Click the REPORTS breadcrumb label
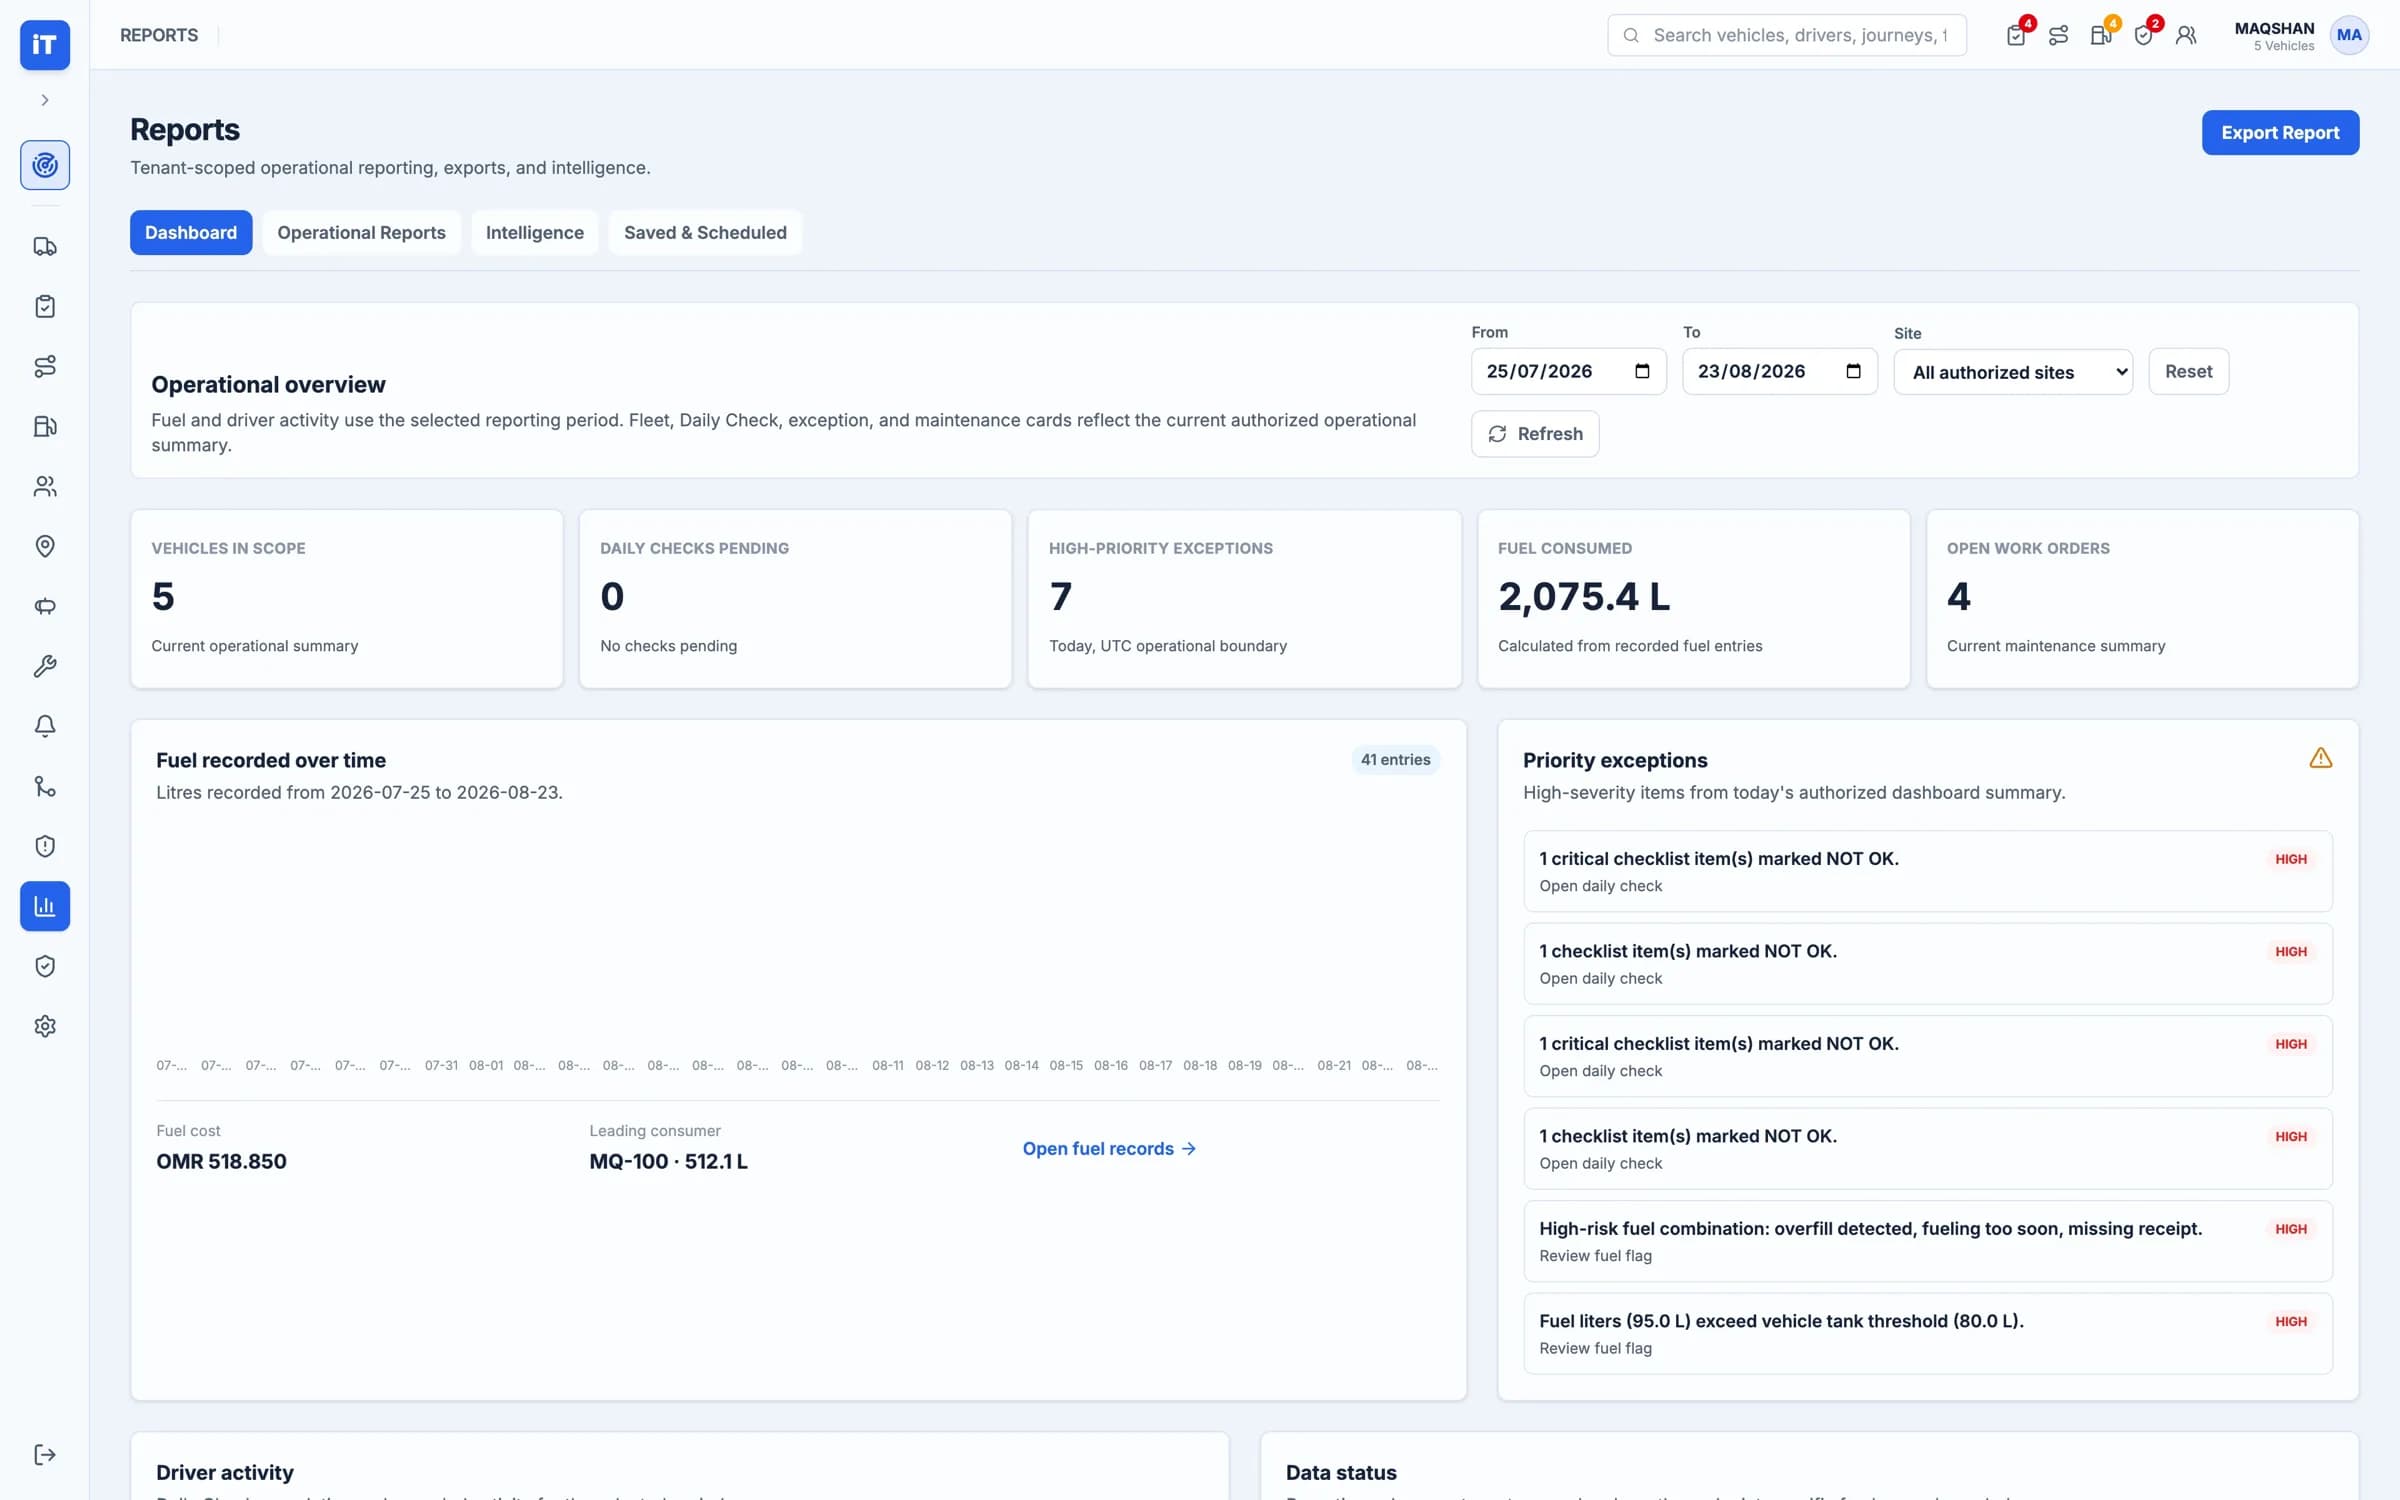Image resolution: width=2400 pixels, height=1500 pixels. 159,35
